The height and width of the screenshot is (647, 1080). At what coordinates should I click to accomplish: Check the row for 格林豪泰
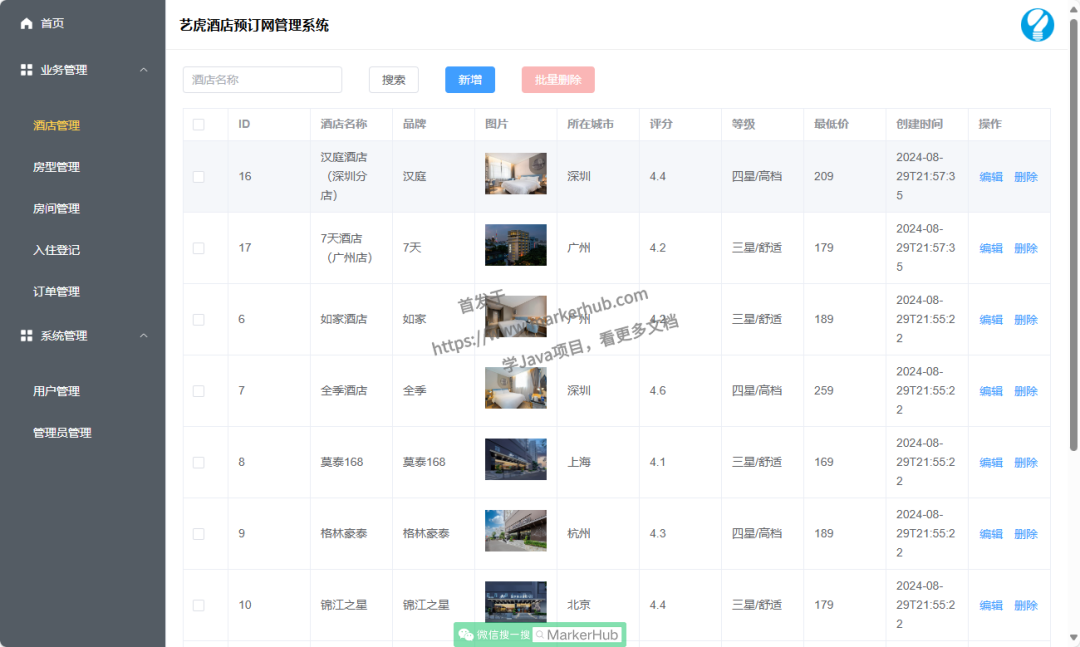(198, 534)
